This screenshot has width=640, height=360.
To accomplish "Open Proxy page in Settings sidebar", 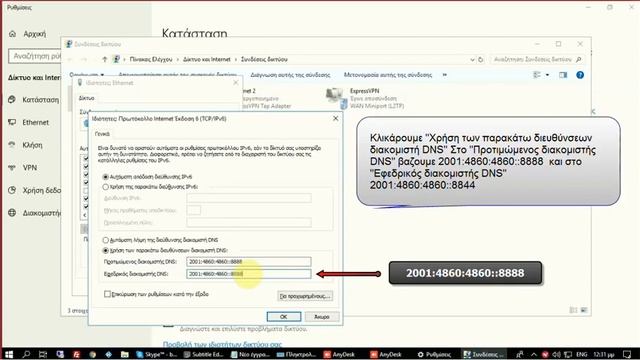I will click(34, 213).
